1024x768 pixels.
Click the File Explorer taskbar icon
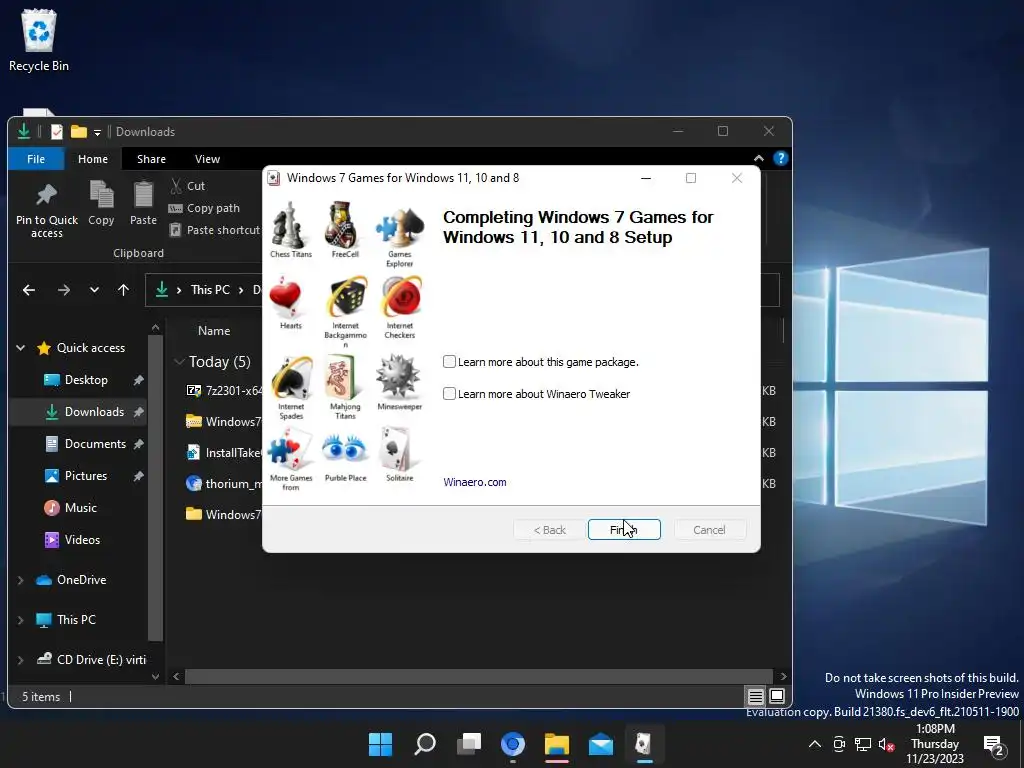tap(556, 744)
